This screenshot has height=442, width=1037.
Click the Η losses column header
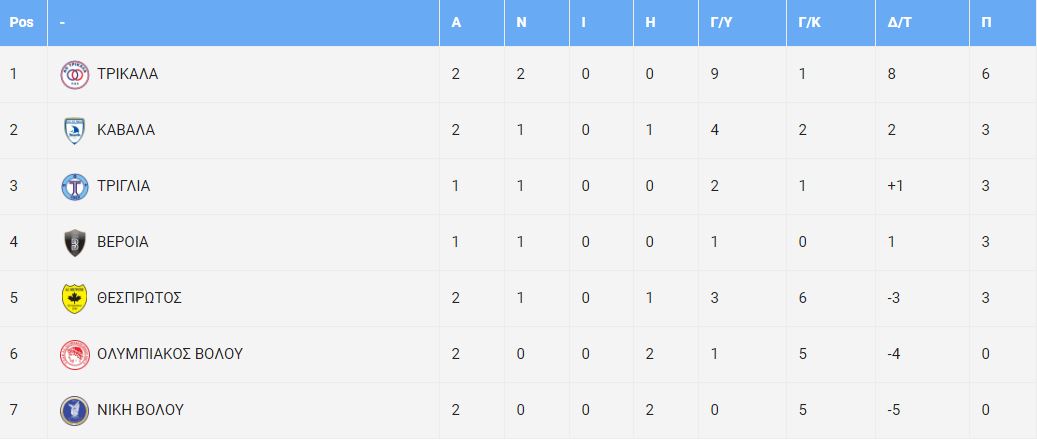(x=650, y=22)
